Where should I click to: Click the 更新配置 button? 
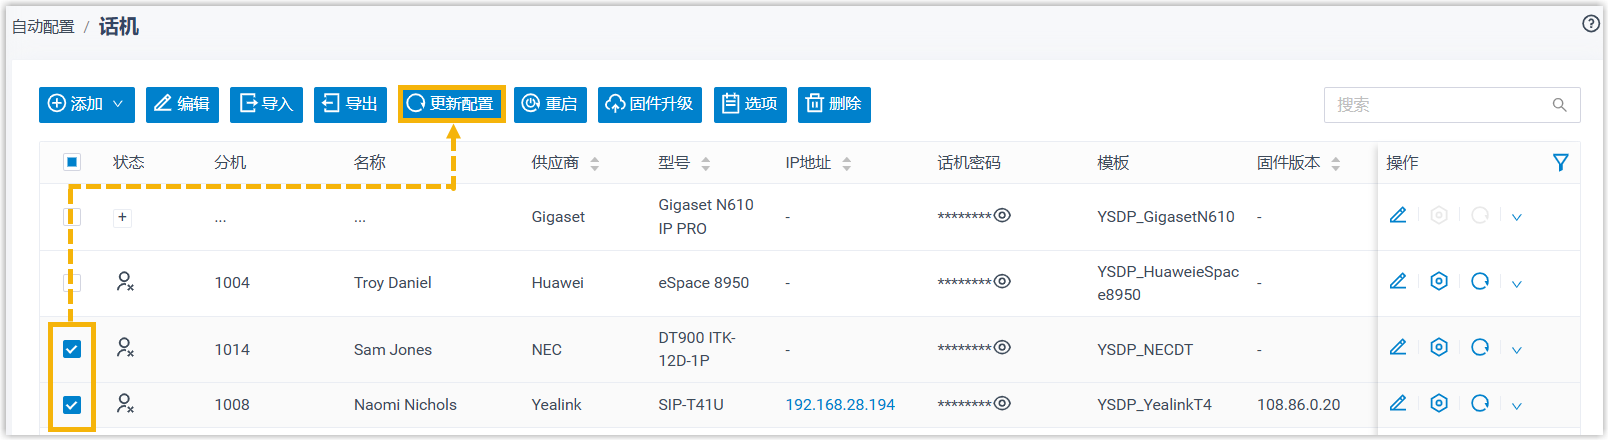tap(452, 104)
